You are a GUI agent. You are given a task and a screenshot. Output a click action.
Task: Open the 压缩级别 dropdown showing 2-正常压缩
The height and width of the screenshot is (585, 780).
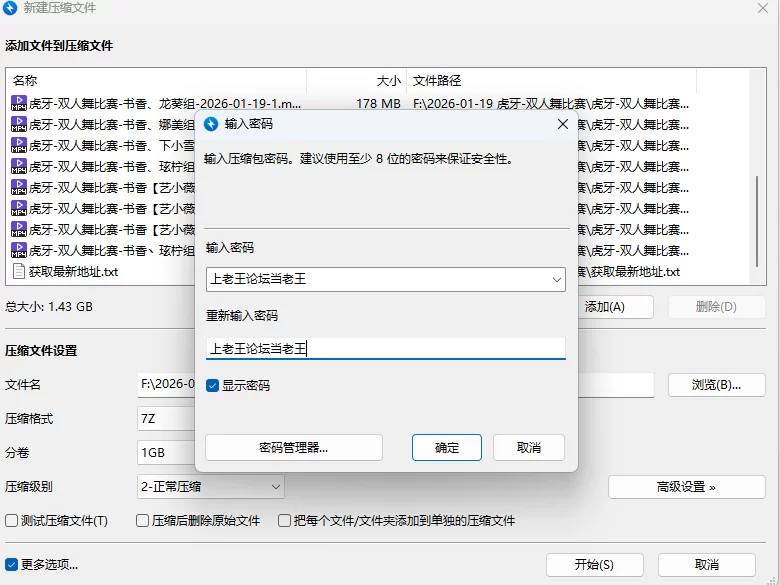(275, 487)
